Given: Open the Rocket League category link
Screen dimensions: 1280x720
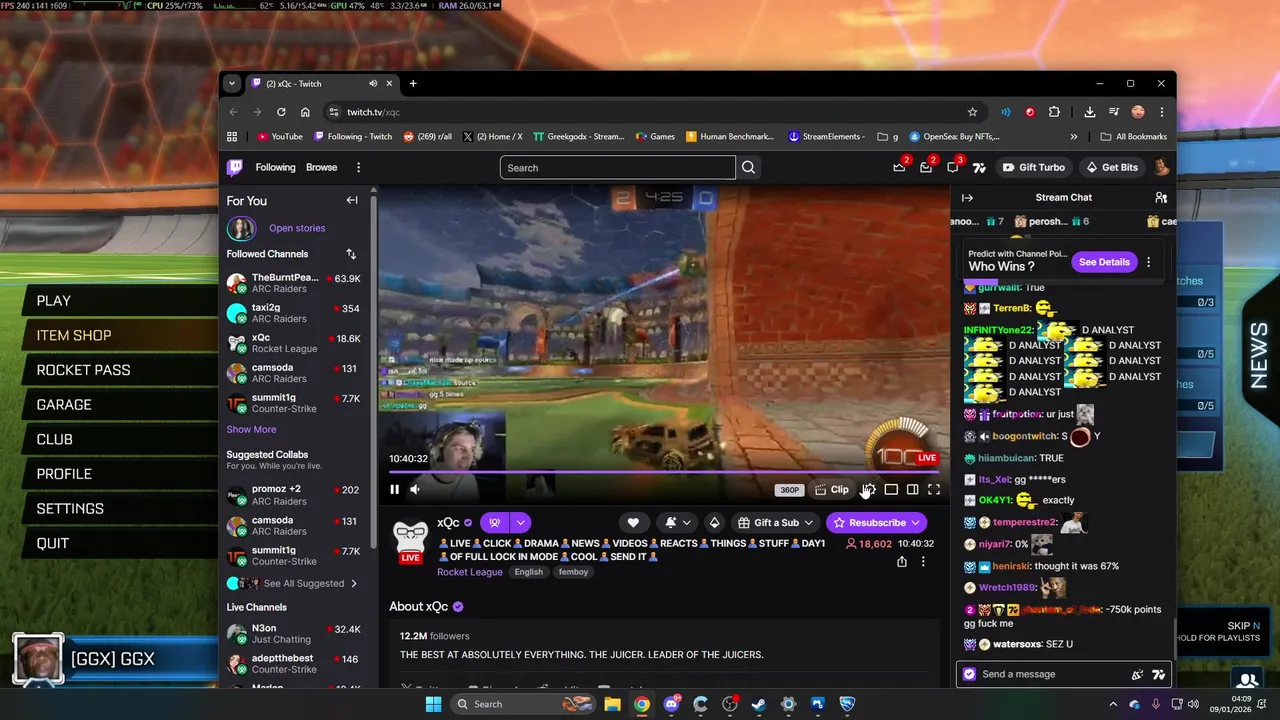Looking at the screenshot, I should tap(469, 572).
